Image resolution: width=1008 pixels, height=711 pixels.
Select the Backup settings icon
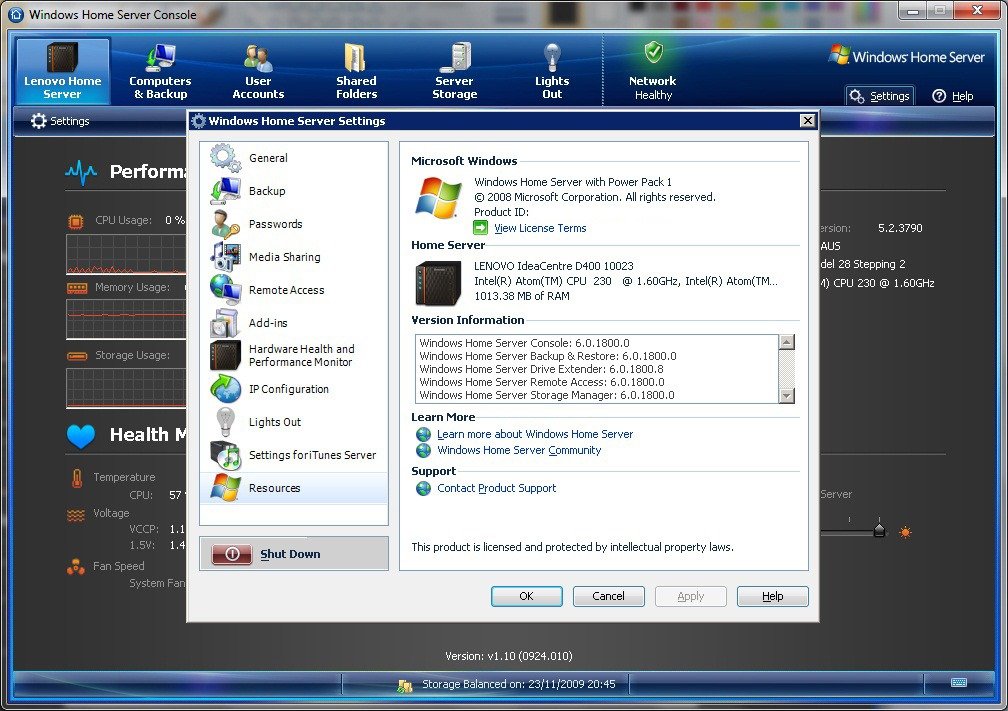coord(225,190)
